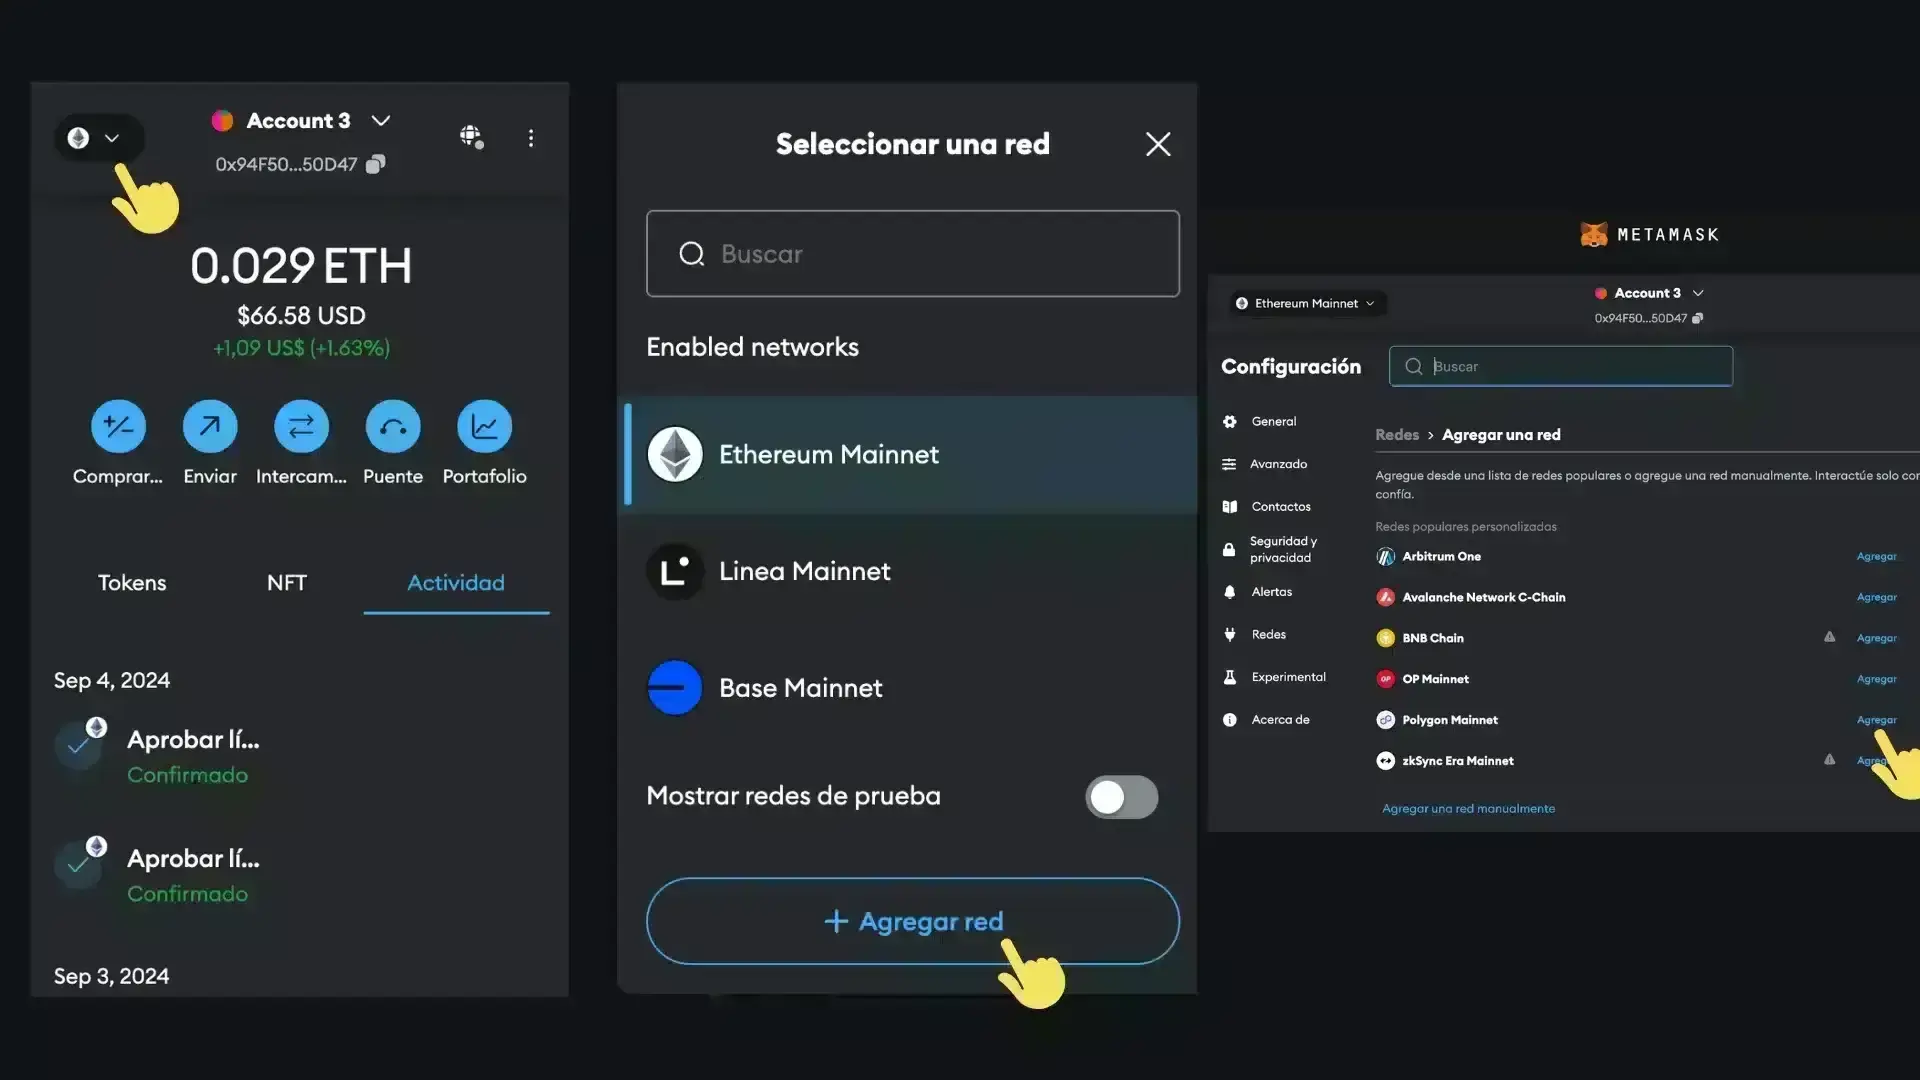The width and height of the screenshot is (1920, 1080).
Task: Switch to the NFT tab
Action: tap(287, 582)
